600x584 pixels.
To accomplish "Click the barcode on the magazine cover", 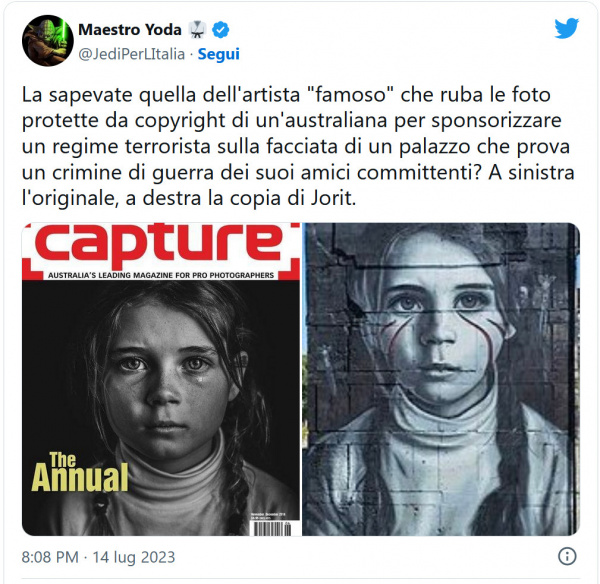I will [271, 527].
